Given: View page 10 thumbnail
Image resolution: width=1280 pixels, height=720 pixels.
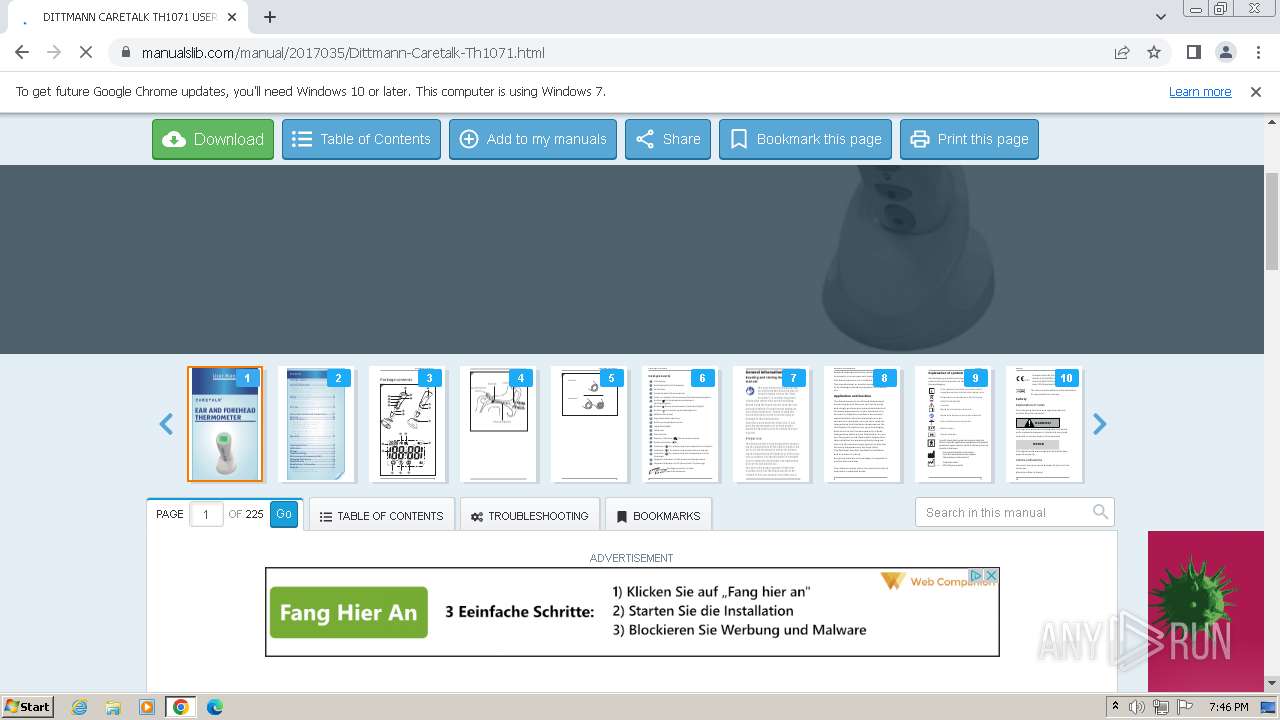Looking at the screenshot, I should click(x=1044, y=424).
